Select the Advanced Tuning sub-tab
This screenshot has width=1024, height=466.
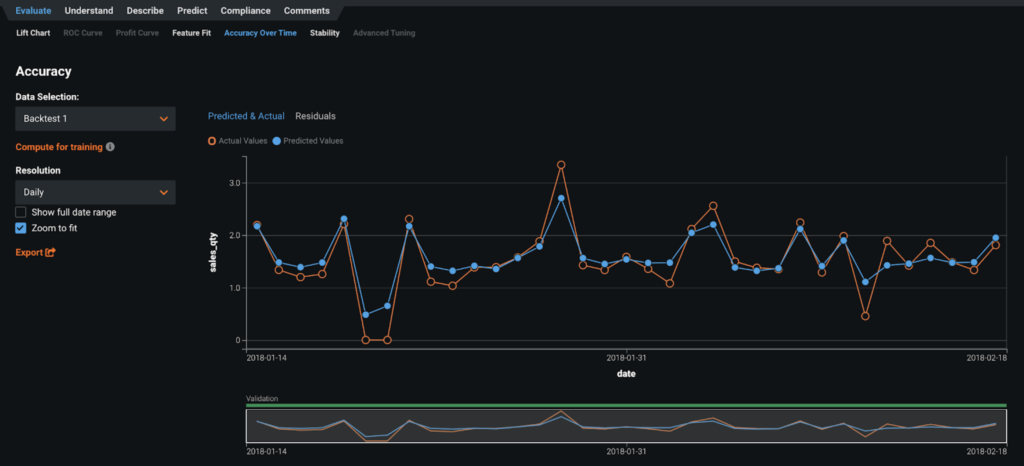(x=384, y=33)
